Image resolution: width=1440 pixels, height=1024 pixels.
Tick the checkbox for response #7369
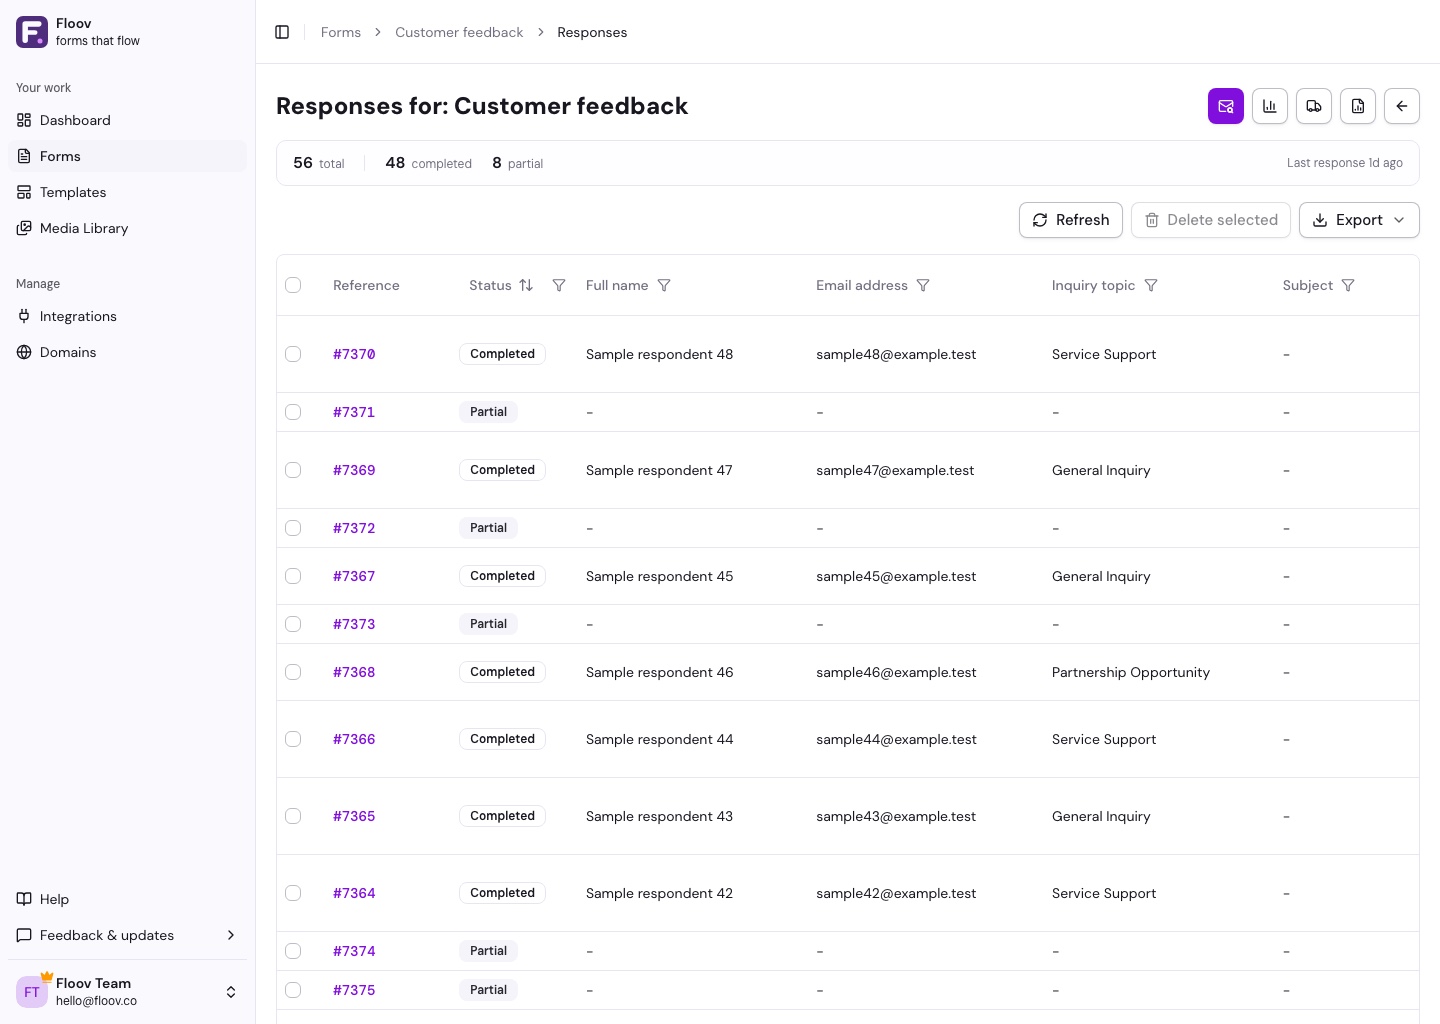click(x=293, y=470)
